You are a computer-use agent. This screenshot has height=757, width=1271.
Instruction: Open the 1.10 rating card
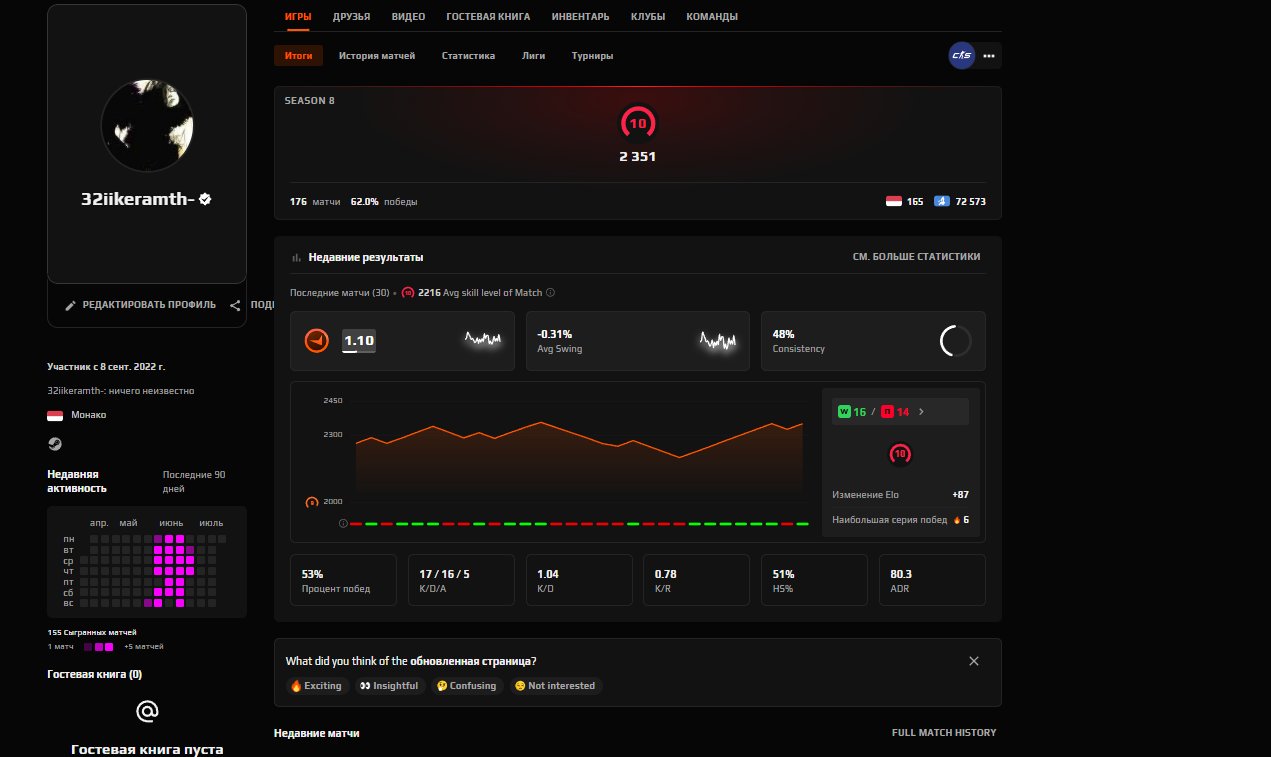tap(402, 341)
